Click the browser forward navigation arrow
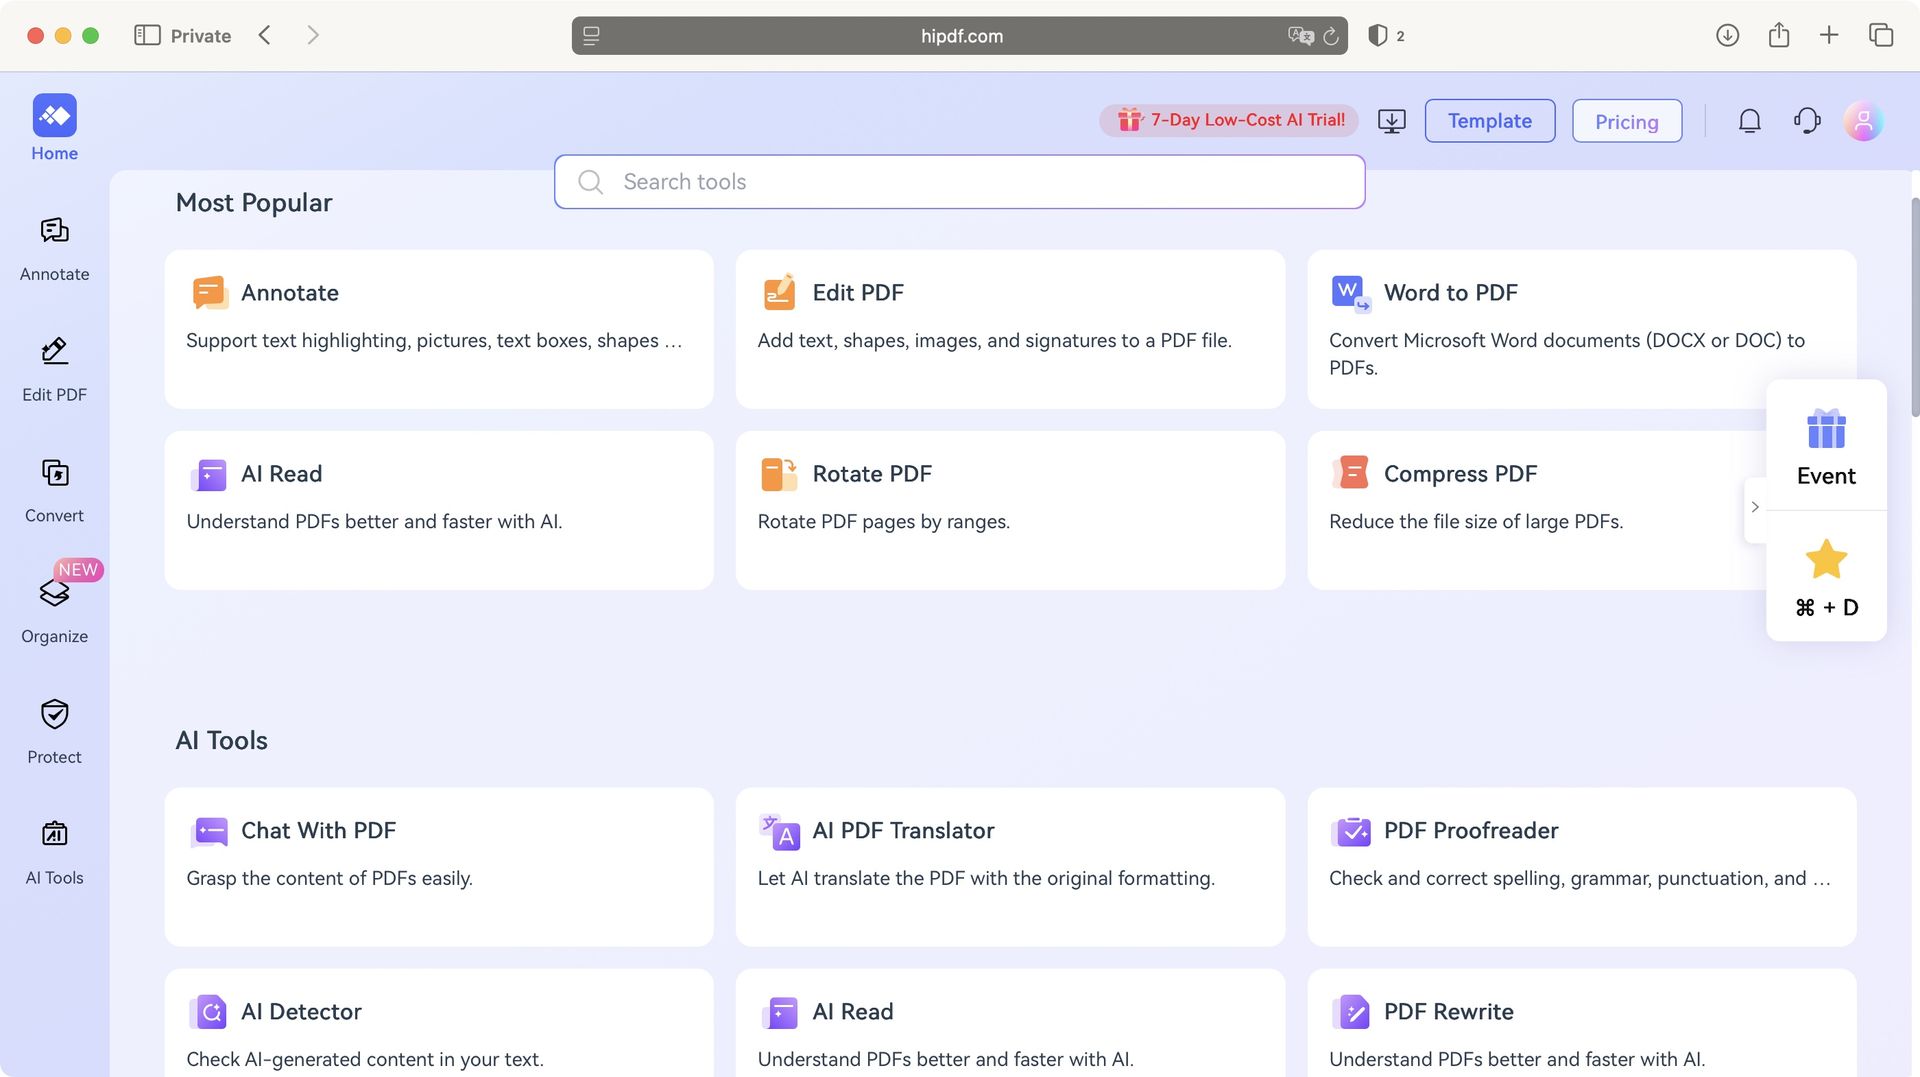This screenshot has height=1077, width=1920. pyautogui.click(x=313, y=35)
